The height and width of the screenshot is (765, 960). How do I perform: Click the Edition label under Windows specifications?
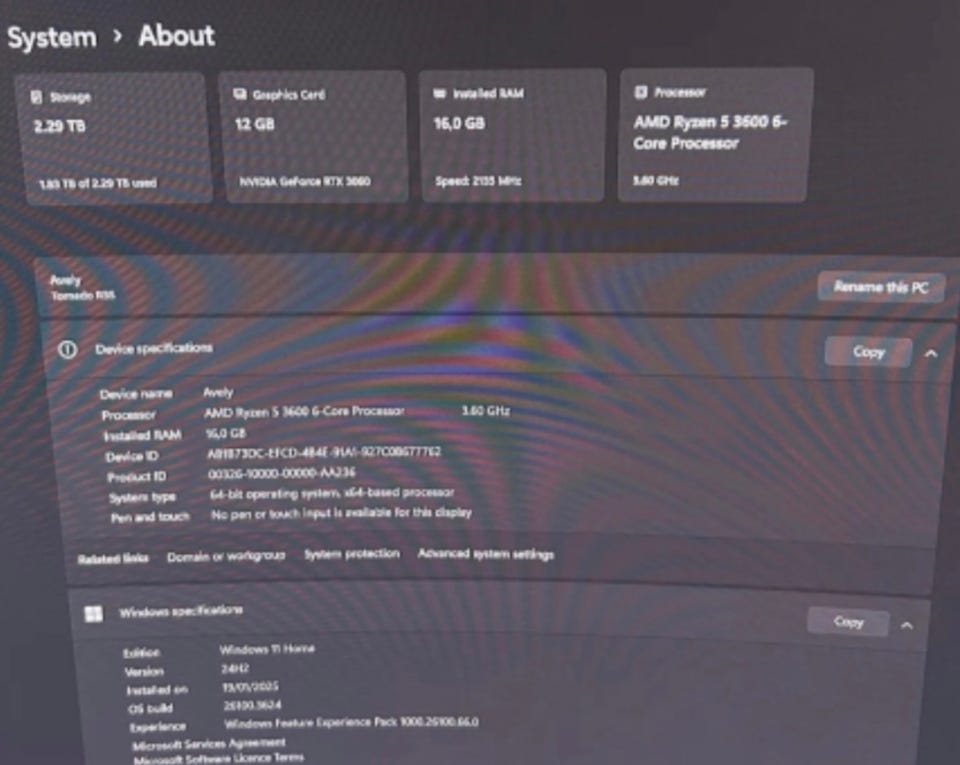tap(141, 652)
